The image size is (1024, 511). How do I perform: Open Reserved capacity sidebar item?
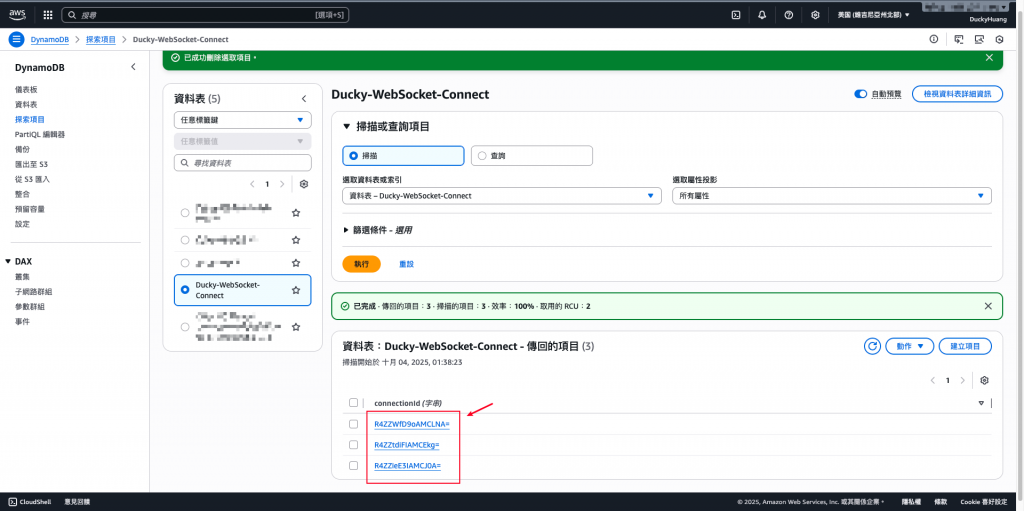pos(30,209)
